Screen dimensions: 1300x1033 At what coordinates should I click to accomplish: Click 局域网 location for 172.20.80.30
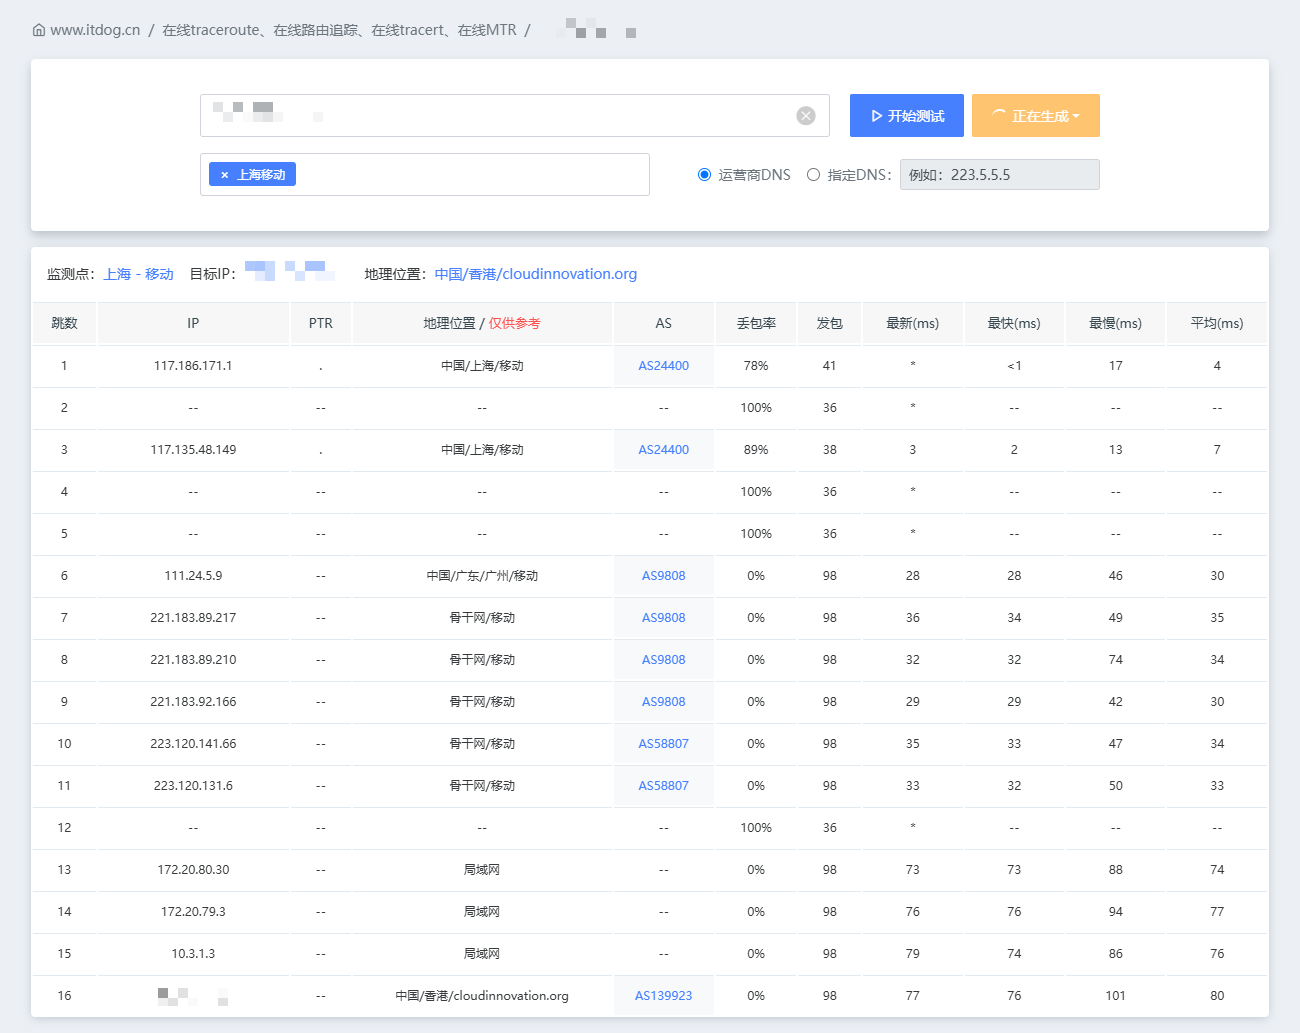(x=482, y=870)
